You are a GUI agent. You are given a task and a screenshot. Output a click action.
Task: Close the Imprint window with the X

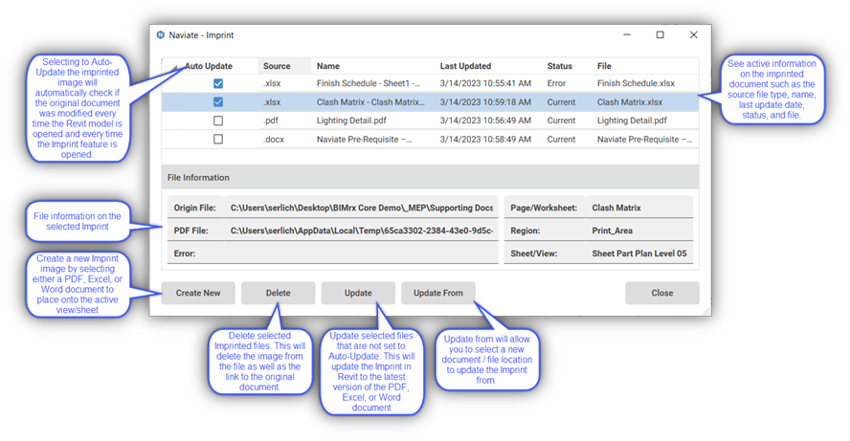693,35
